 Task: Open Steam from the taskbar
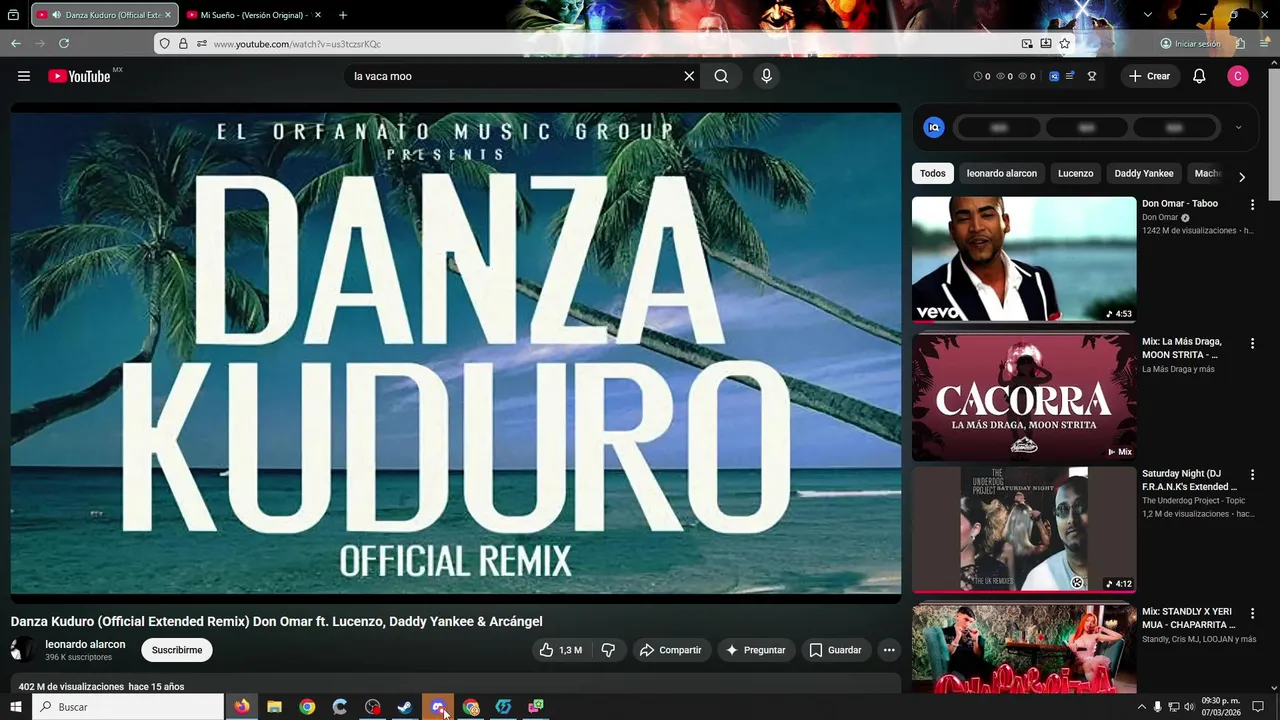pyautogui.click(x=405, y=707)
